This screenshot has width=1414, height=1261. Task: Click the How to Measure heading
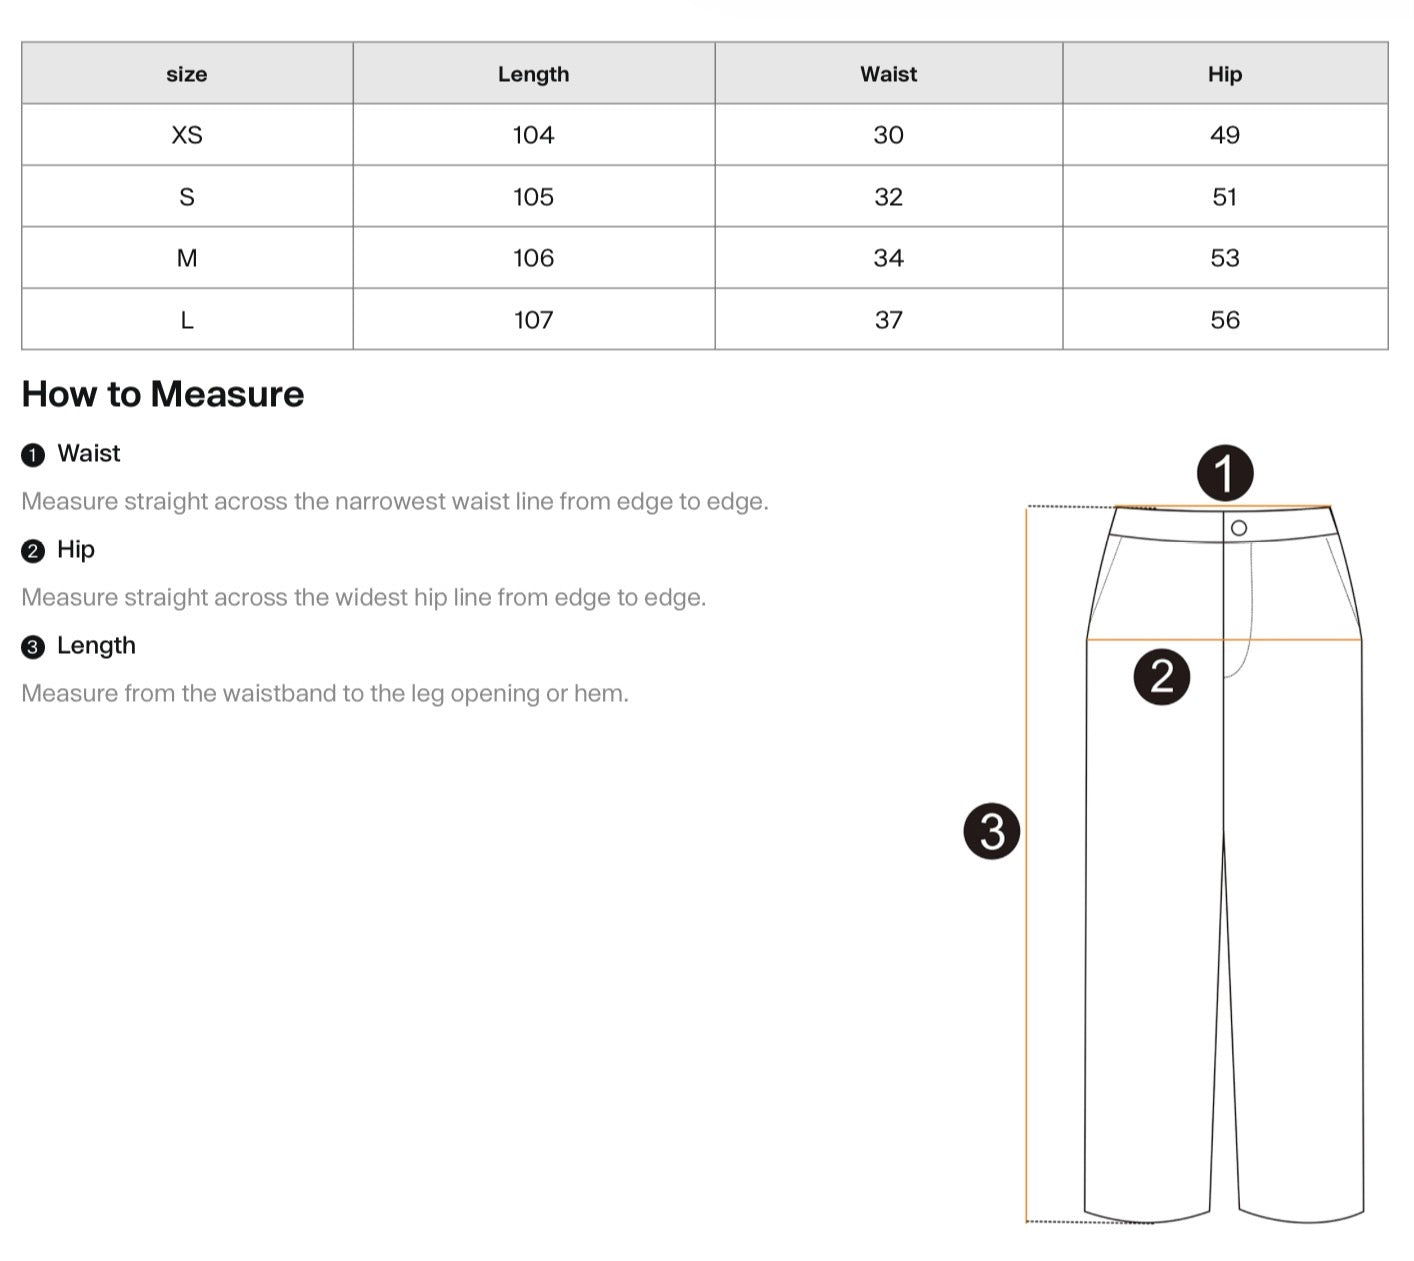(x=163, y=394)
